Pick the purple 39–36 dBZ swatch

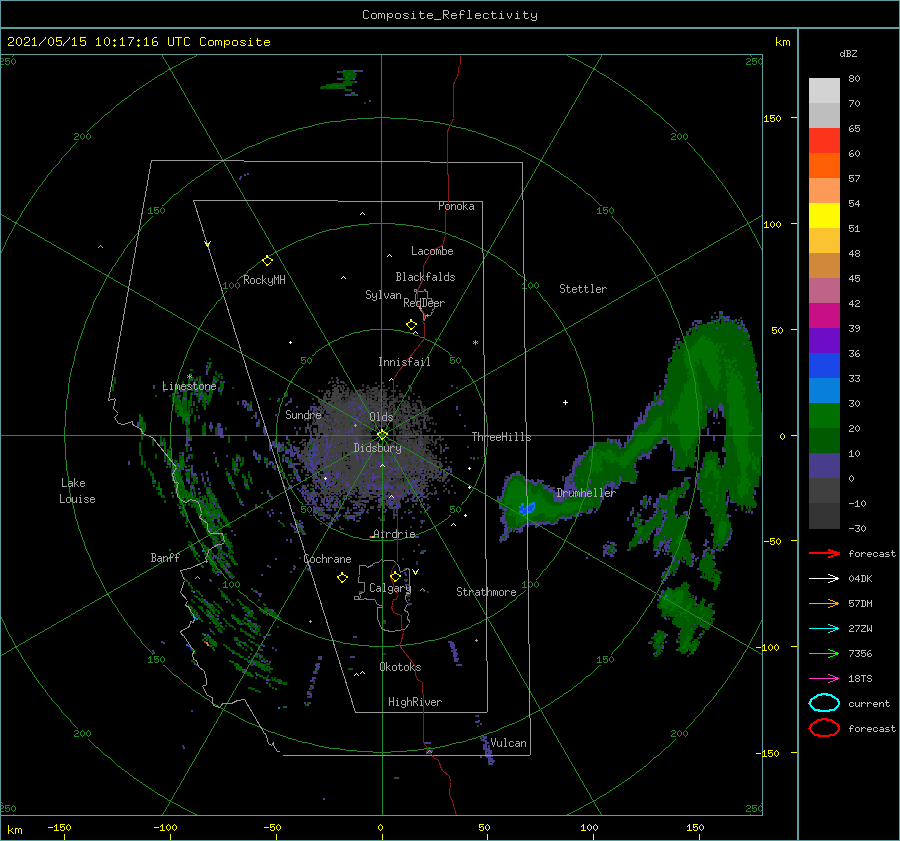824,341
